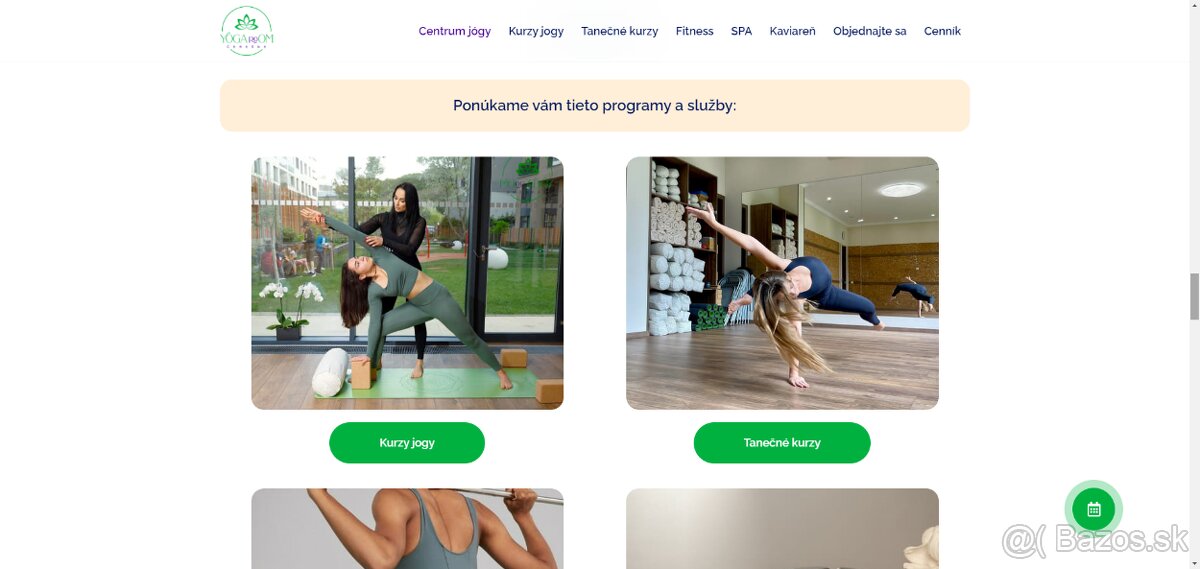Viewport: 1200px width, 569px height.
Task: Select the partially visible SPA photo
Action: (782, 528)
